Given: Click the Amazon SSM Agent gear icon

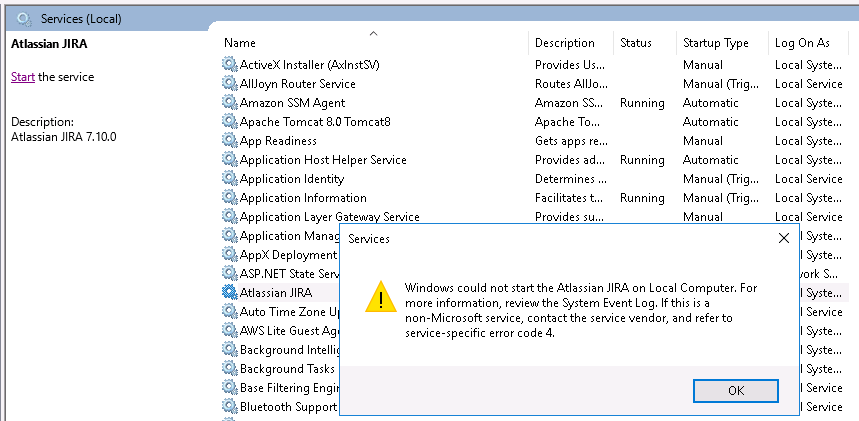Looking at the screenshot, I should pos(230,103).
